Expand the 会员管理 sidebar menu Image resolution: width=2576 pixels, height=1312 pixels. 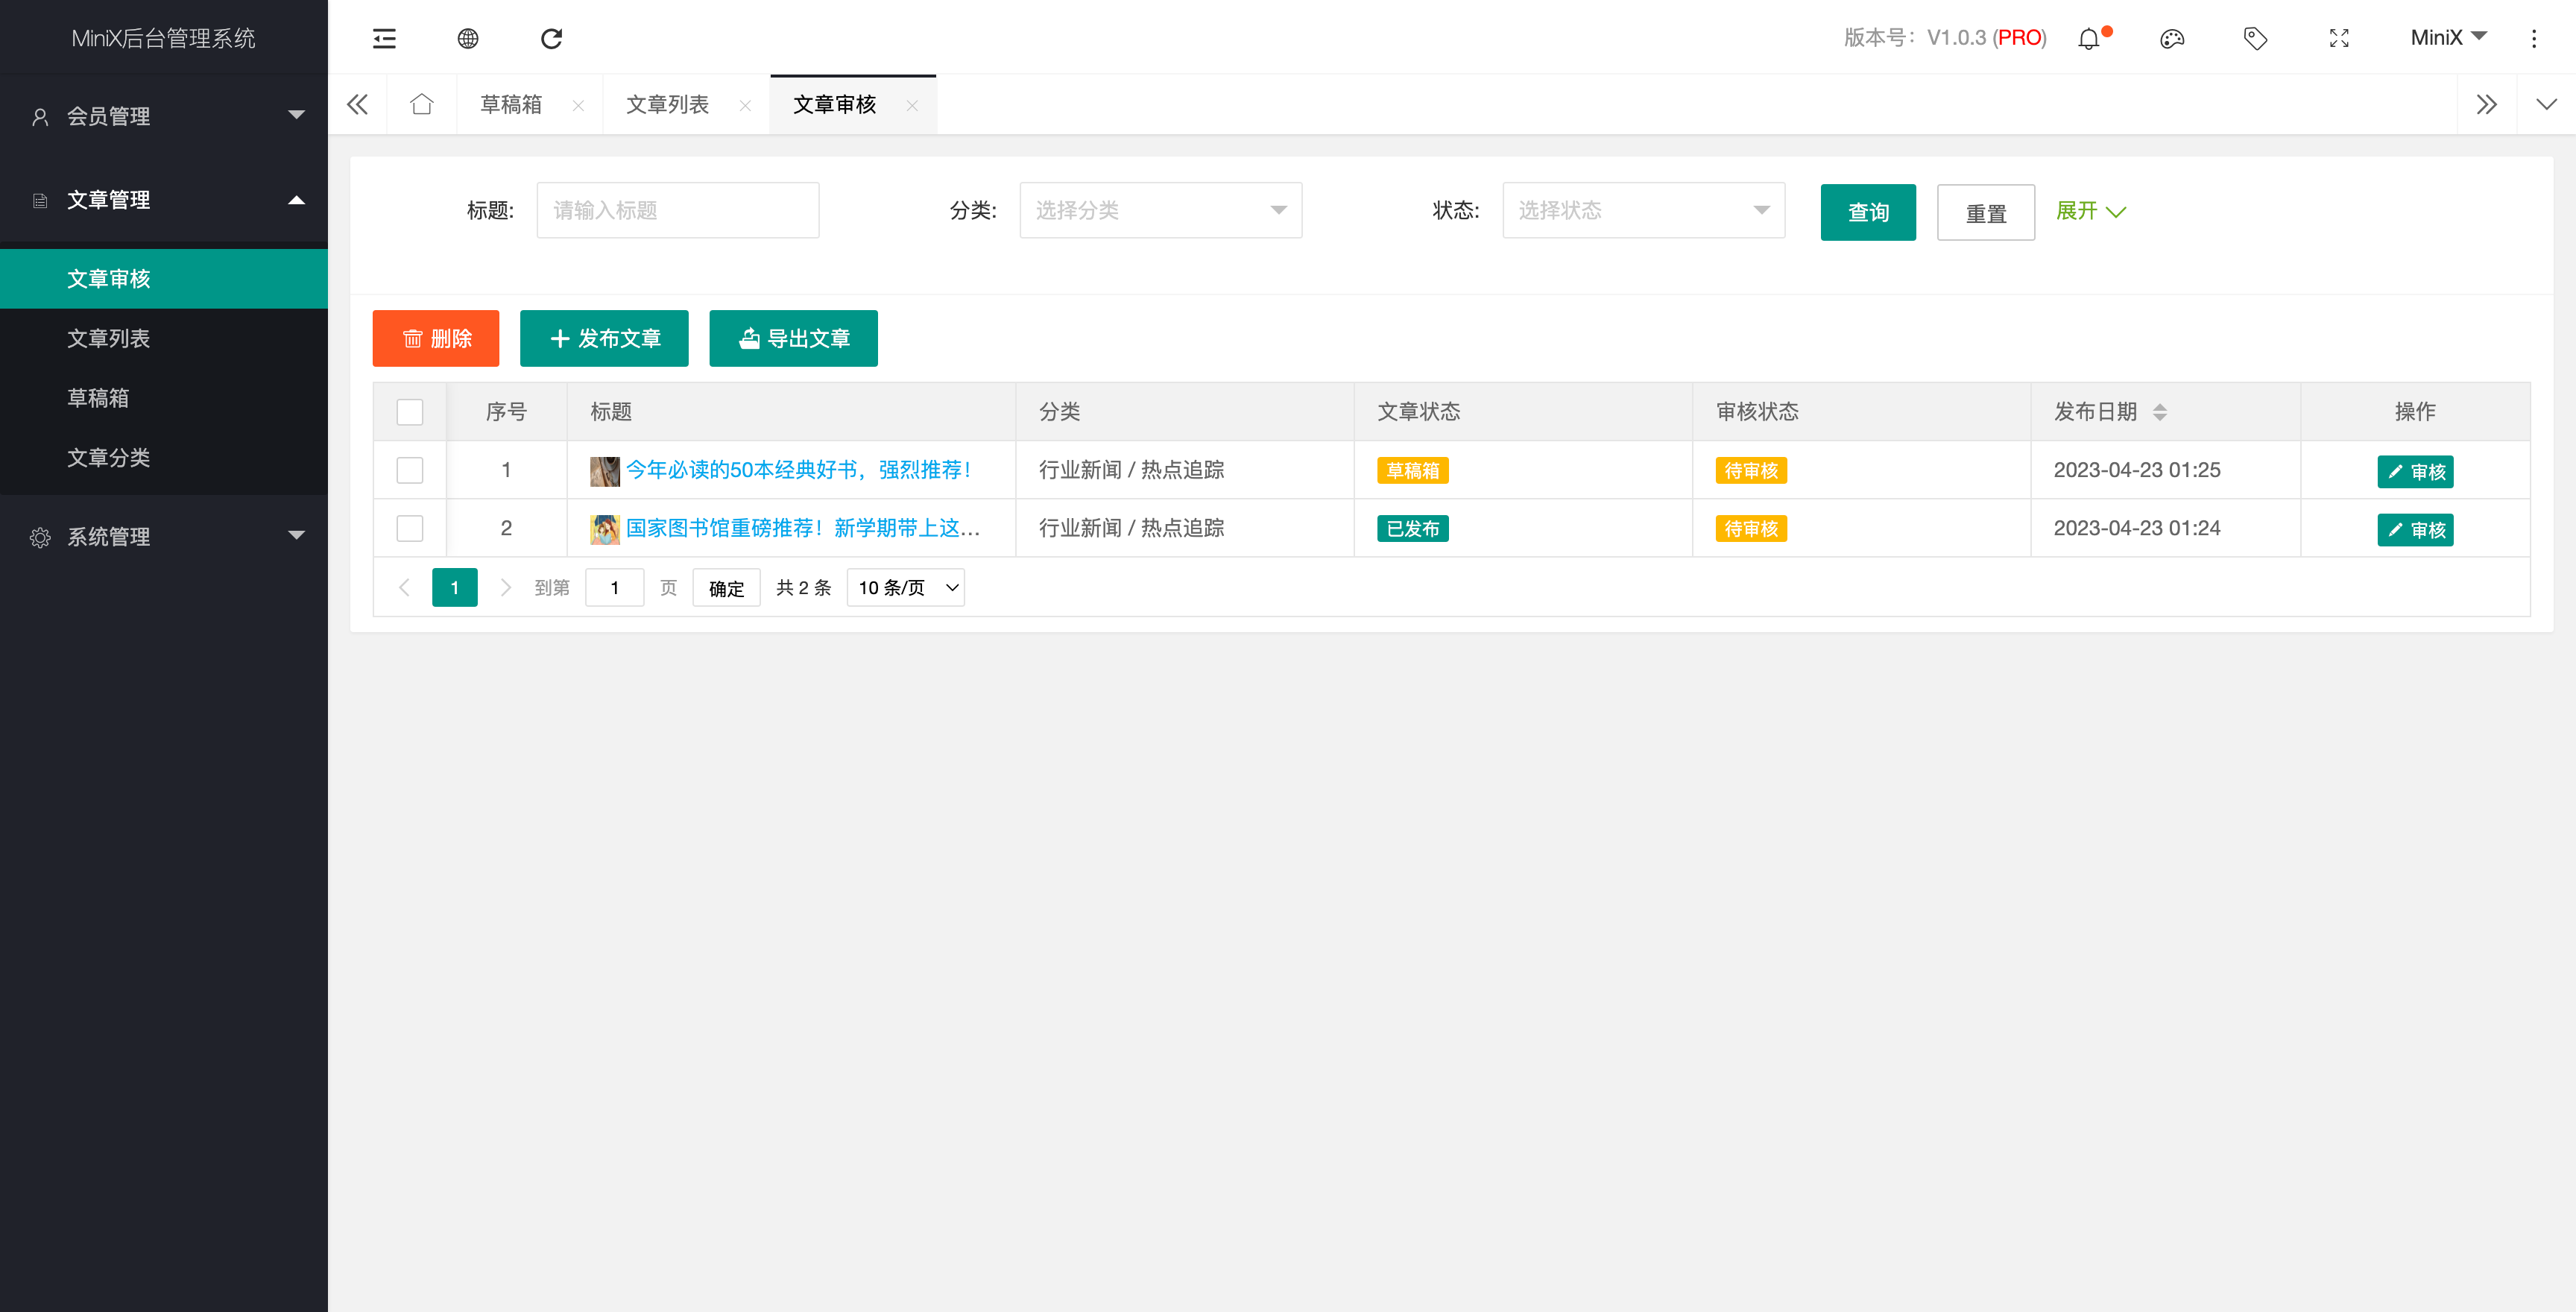tap(165, 116)
